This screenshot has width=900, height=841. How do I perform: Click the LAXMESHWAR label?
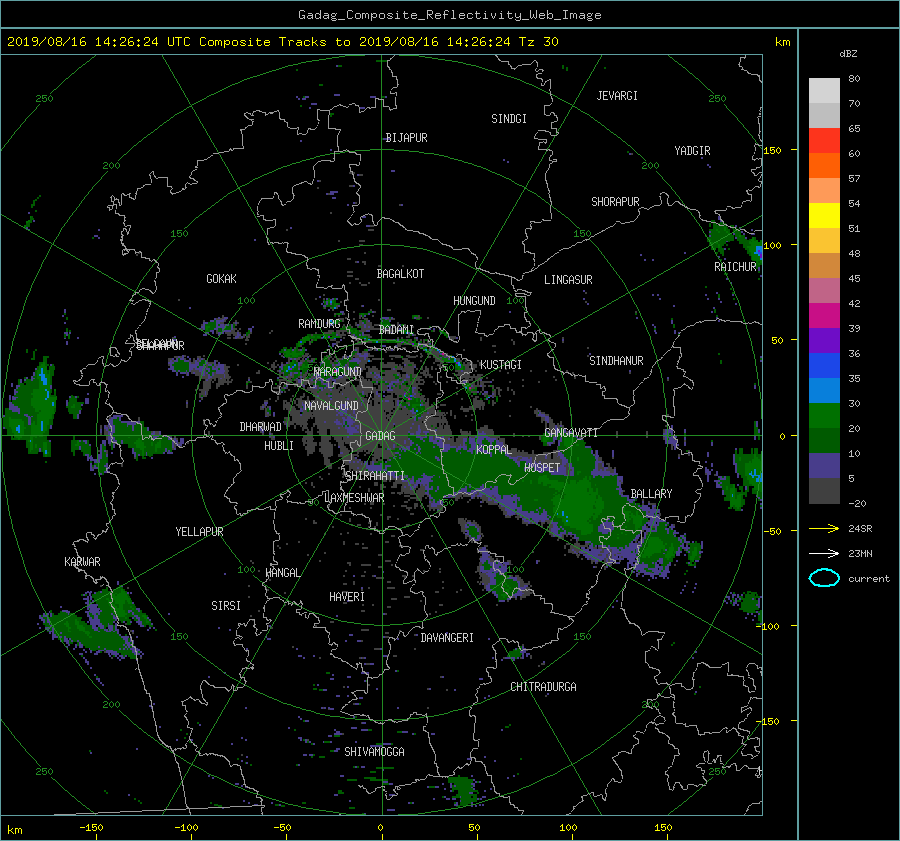coord(354,498)
